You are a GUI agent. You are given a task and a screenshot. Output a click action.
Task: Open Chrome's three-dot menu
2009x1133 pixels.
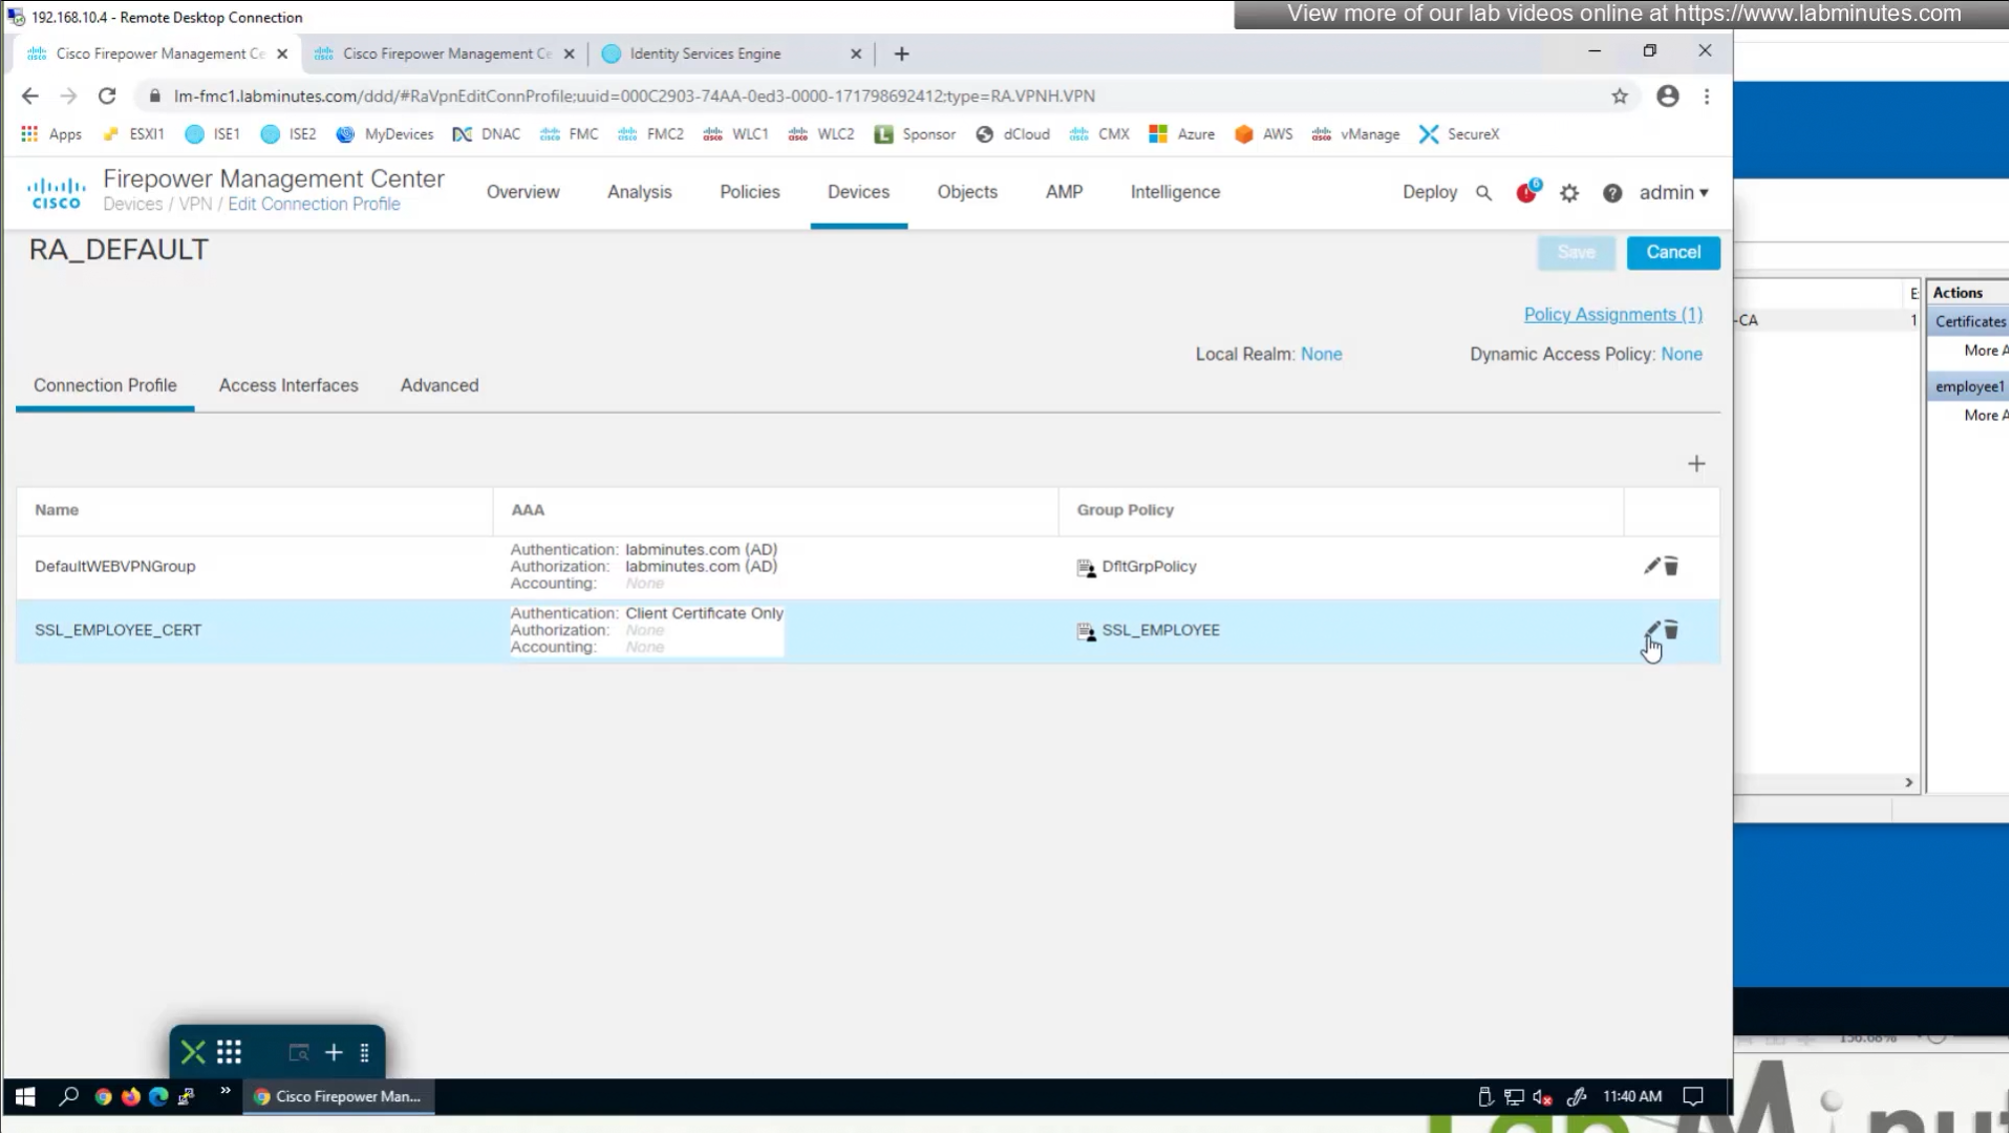[1707, 96]
